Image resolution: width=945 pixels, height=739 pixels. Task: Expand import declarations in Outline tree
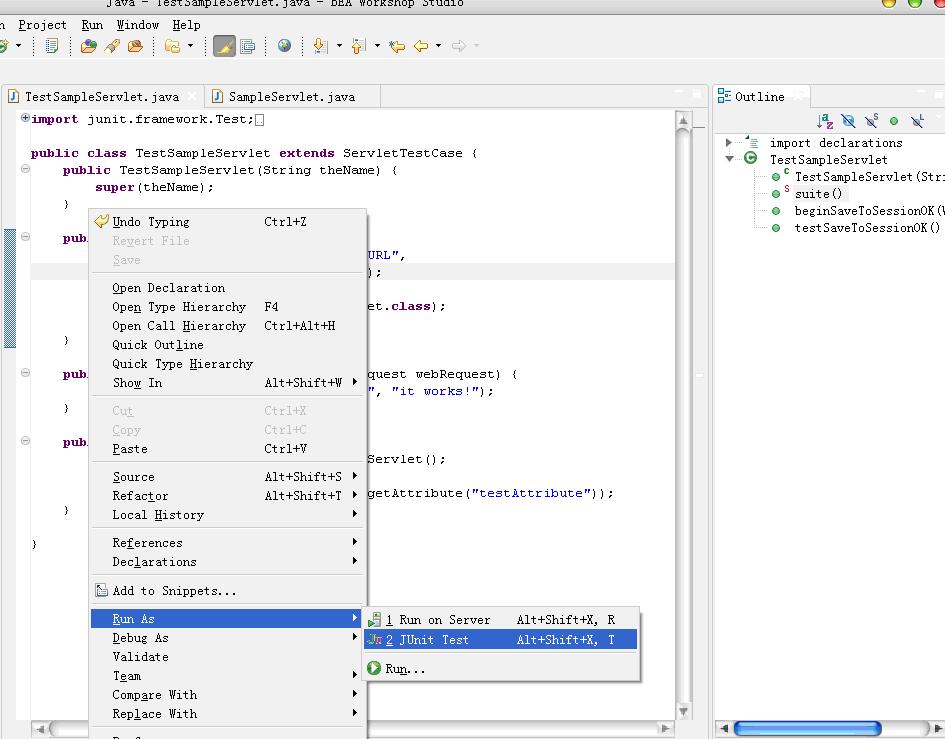click(728, 143)
